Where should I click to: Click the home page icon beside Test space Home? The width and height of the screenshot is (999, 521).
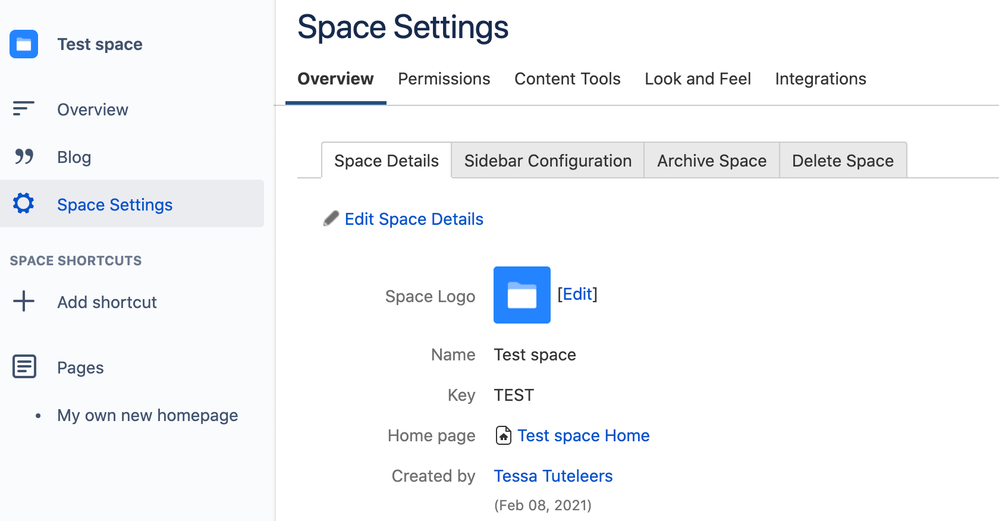tap(504, 436)
